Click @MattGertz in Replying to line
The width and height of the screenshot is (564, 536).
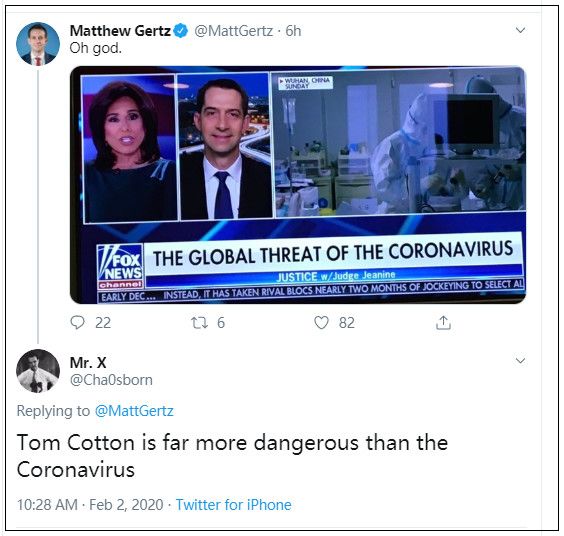coord(134,411)
